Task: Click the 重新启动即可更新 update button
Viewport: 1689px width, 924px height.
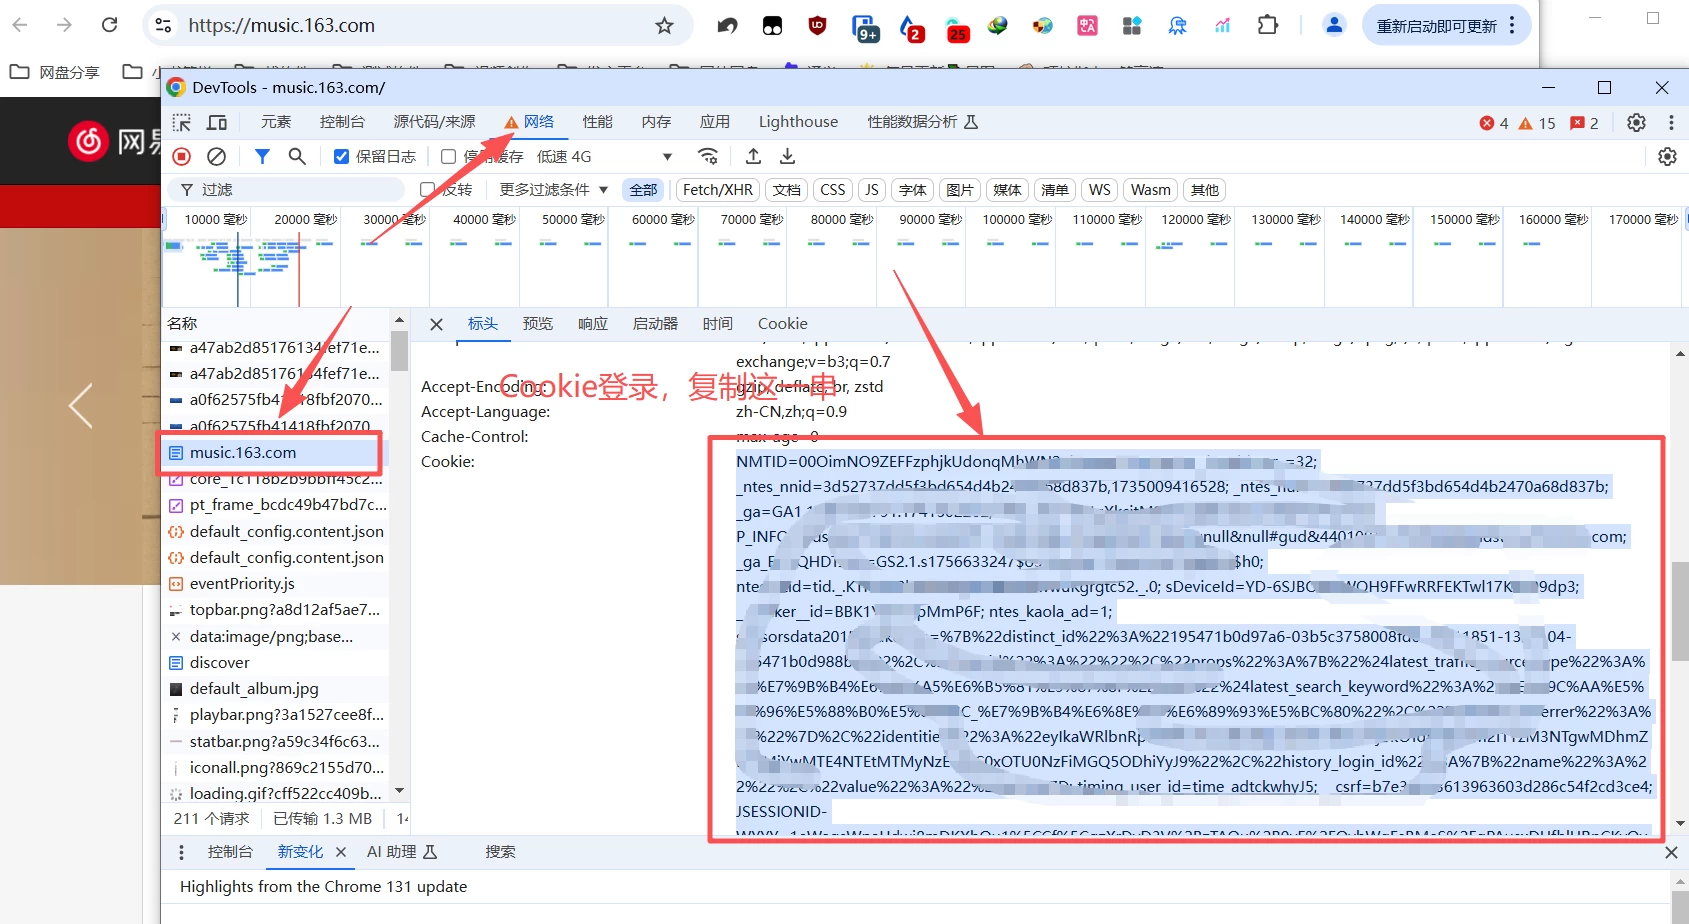Action: pyautogui.click(x=1436, y=26)
